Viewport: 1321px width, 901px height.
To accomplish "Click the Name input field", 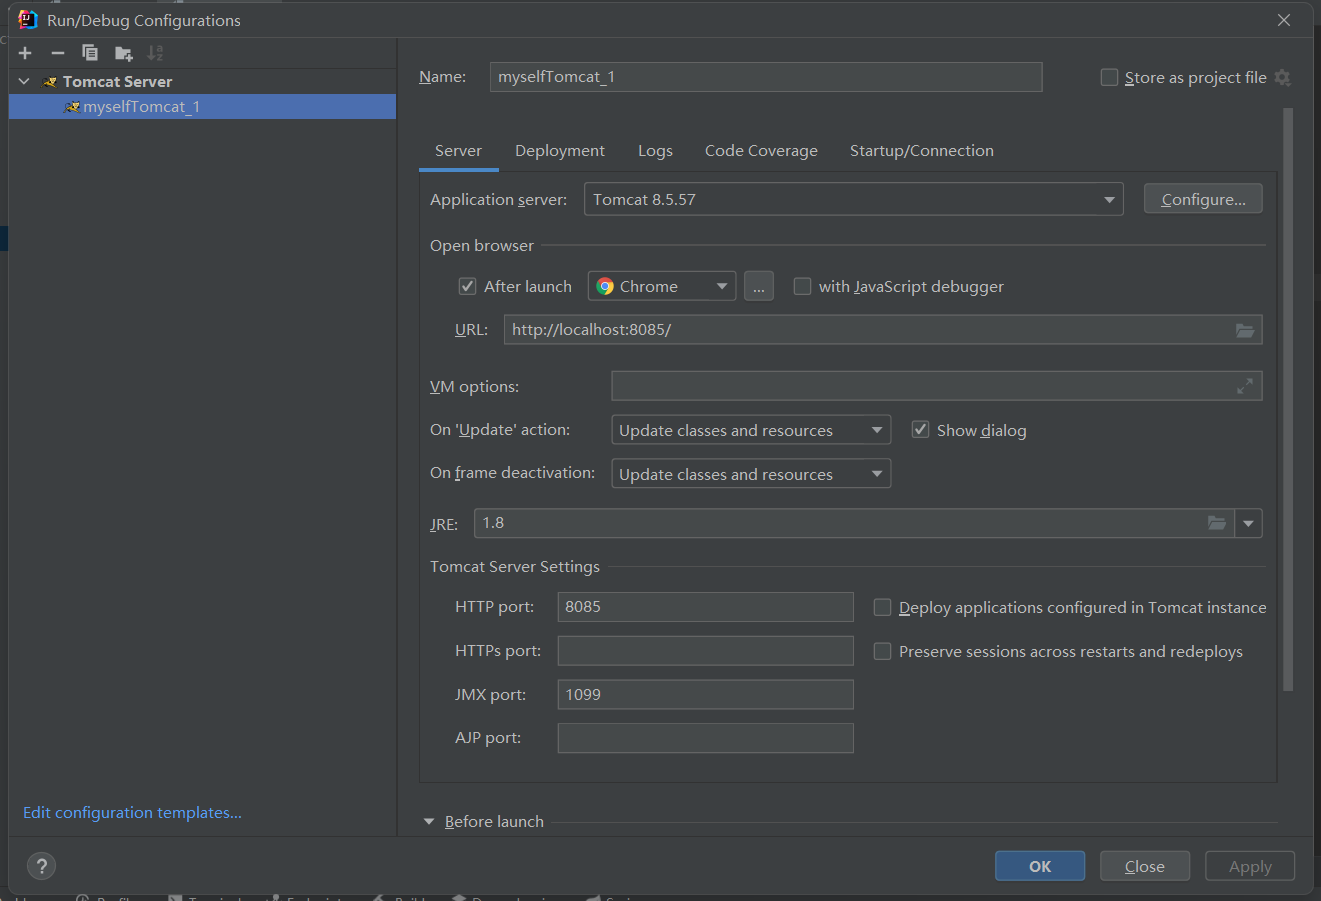I will [x=766, y=77].
